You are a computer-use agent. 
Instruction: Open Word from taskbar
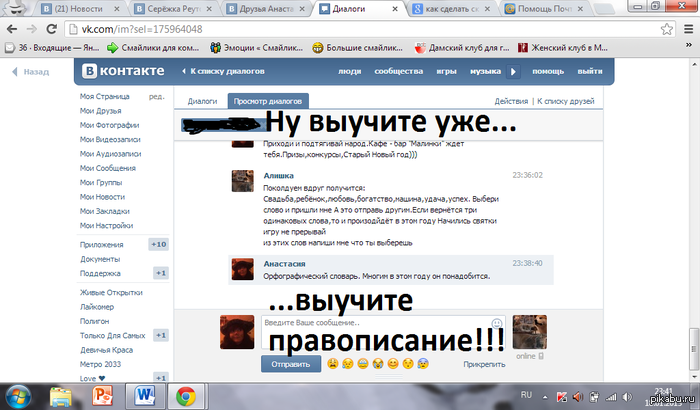click(144, 397)
